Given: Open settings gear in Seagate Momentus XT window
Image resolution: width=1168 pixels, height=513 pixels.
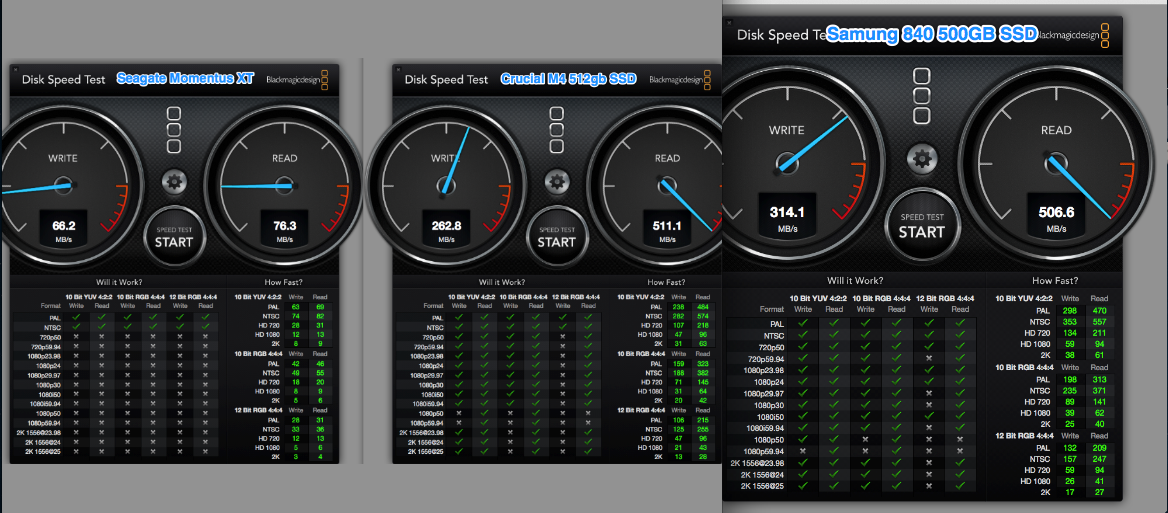Looking at the screenshot, I should tap(174, 181).
